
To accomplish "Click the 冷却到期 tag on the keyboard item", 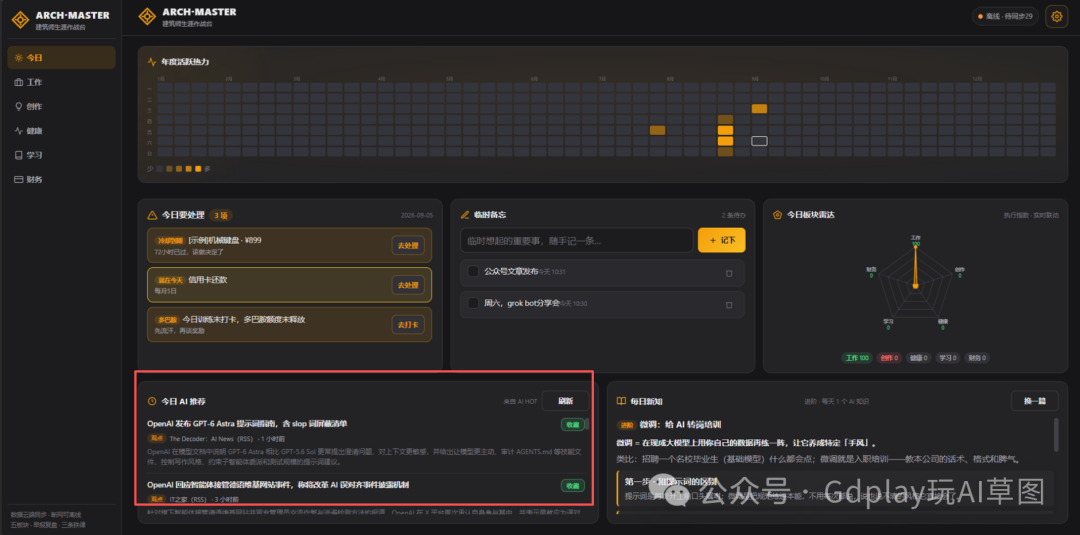I will tap(169, 241).
